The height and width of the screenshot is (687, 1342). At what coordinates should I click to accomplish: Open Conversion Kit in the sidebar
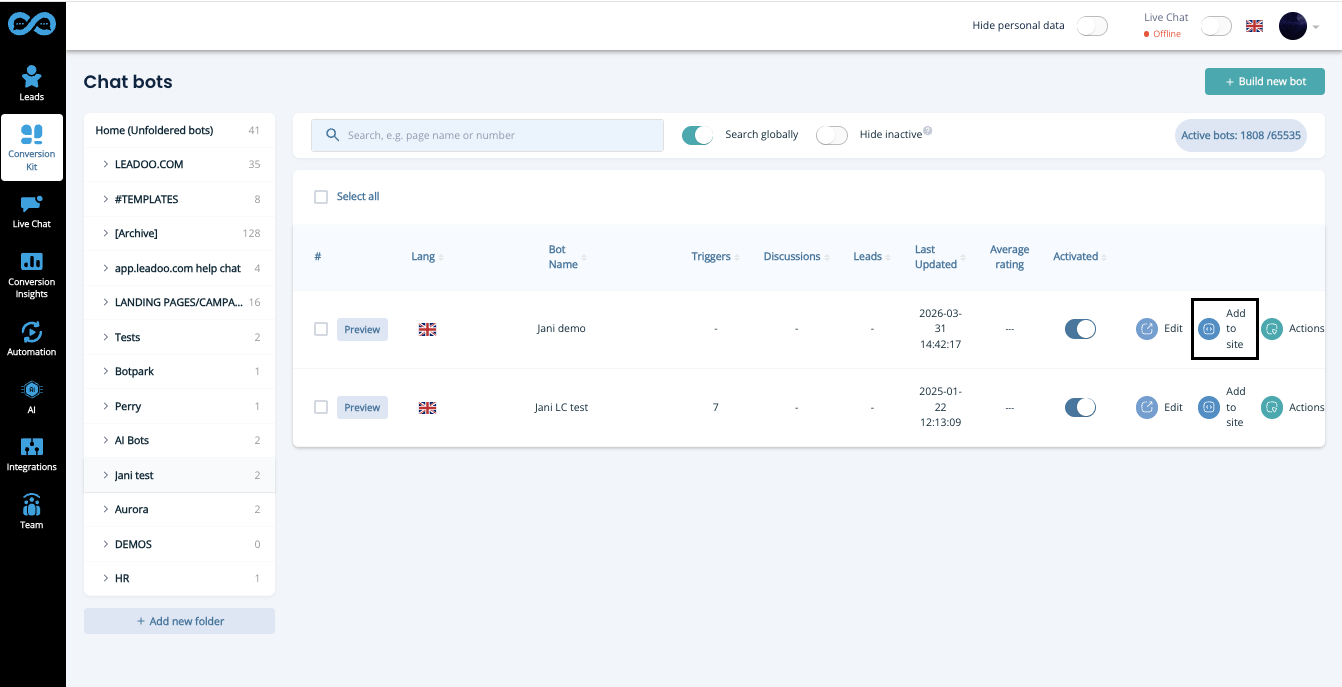[x=32, y=147]
